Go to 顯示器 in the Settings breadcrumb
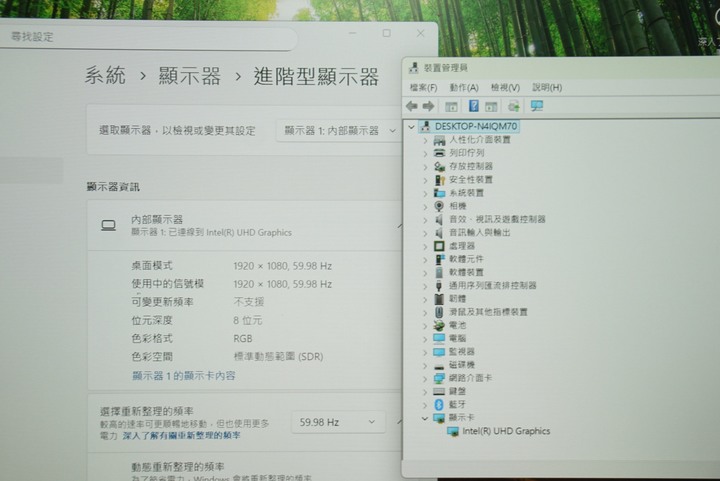720x481 pixels. [x=190, y=76]
